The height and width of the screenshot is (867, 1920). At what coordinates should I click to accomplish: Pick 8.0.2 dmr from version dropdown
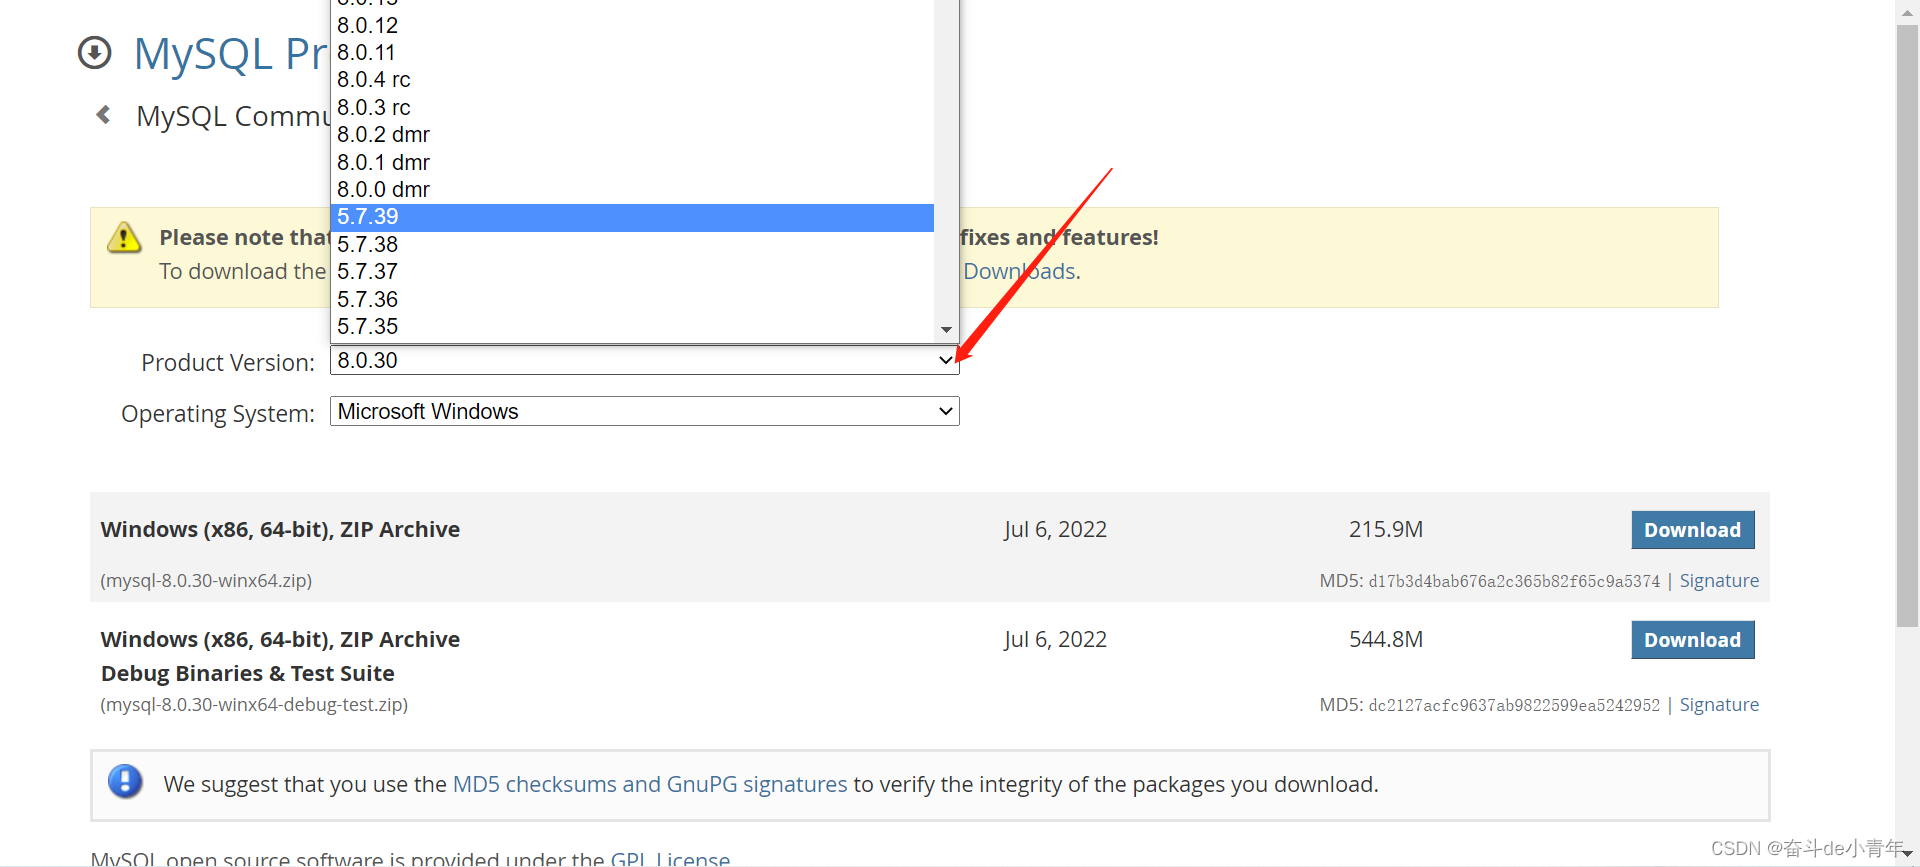(x=632, y=134)
